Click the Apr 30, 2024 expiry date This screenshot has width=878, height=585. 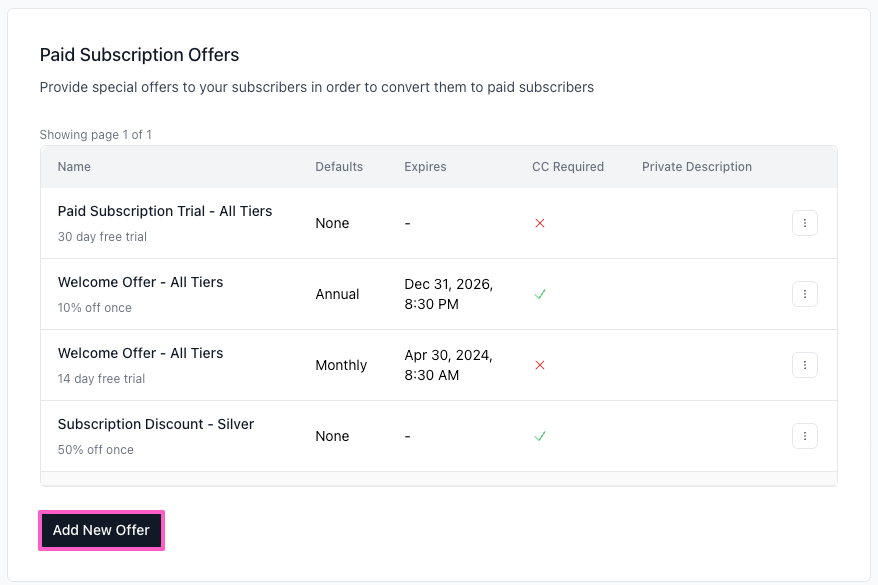point(448,365)
